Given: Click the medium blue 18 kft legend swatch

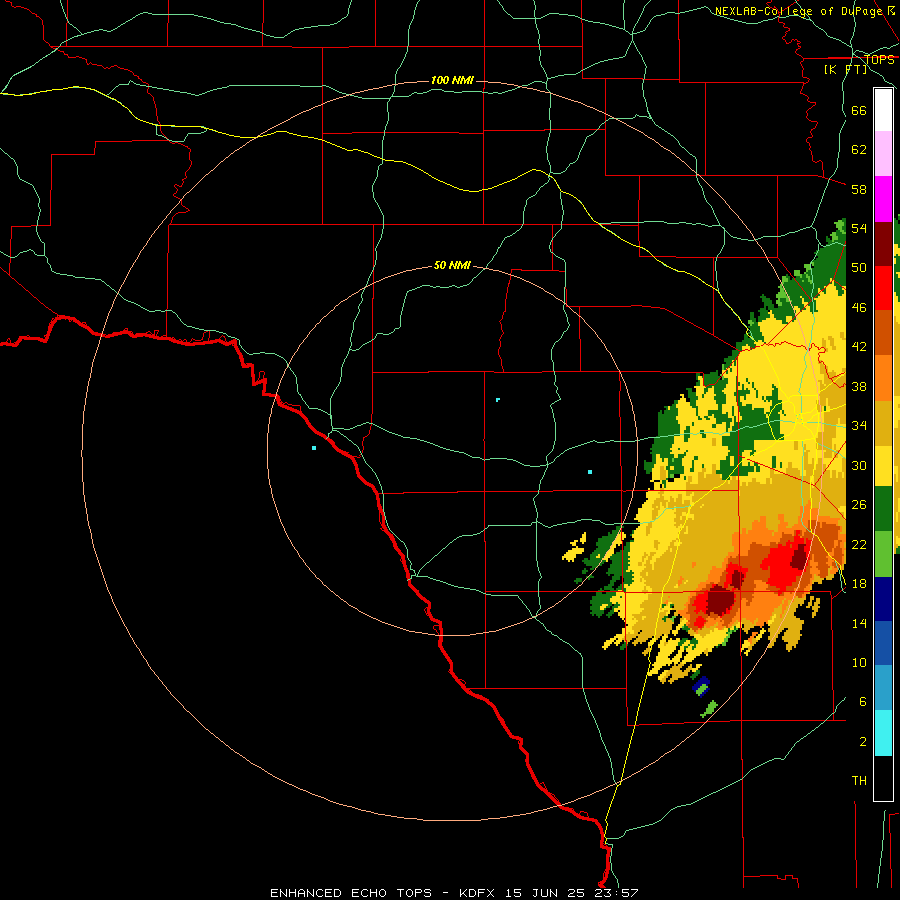Looking at the screenshot, I should point(883,643).
